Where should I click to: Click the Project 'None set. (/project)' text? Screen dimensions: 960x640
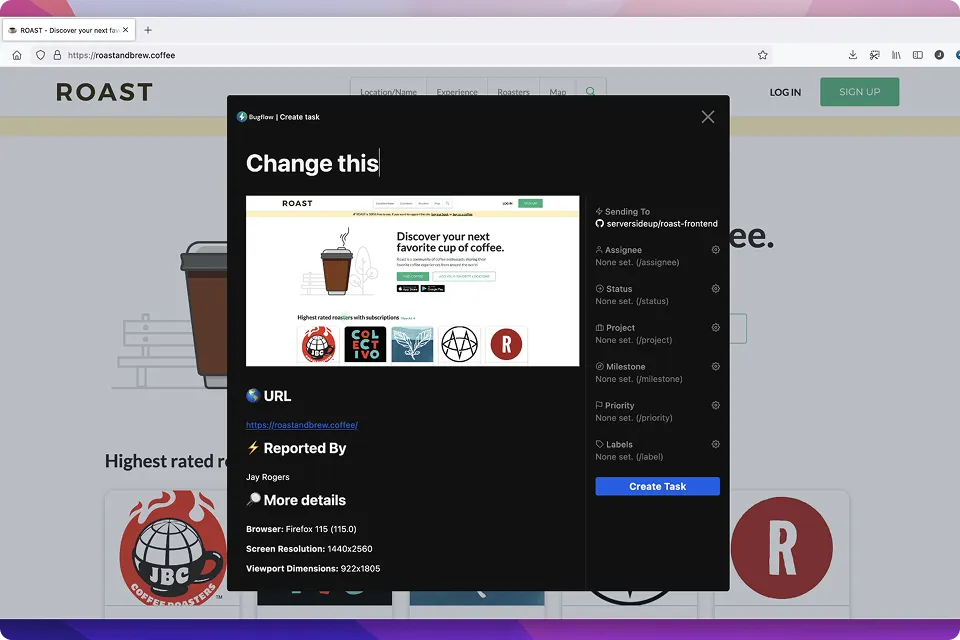pos(634,340)
